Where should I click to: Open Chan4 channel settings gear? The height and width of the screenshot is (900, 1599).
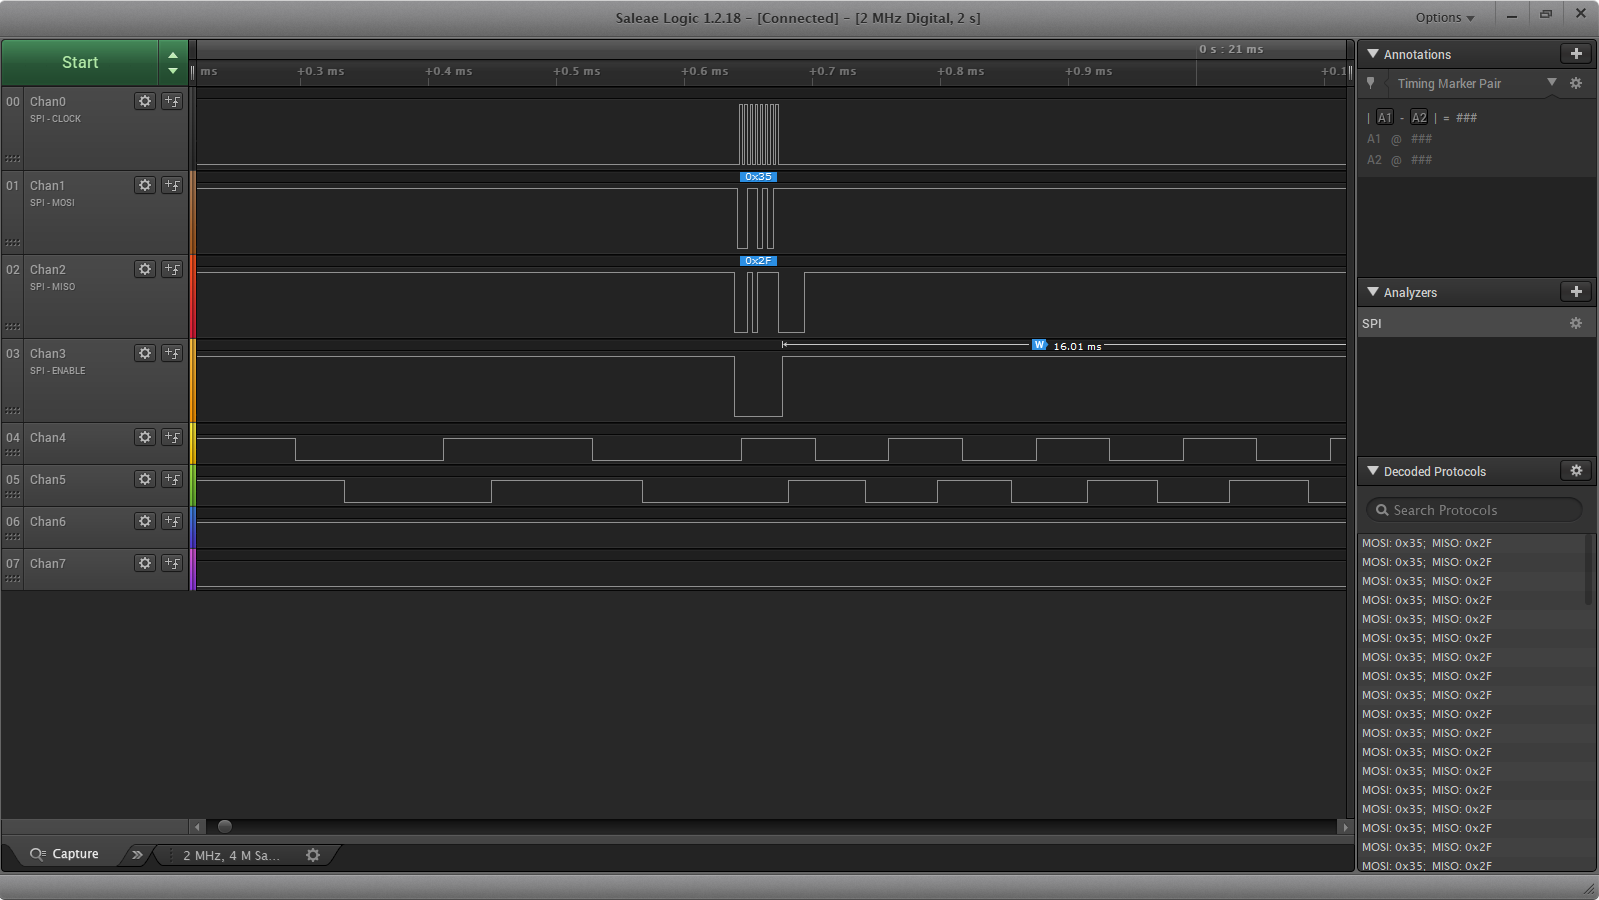coord(145,437)
